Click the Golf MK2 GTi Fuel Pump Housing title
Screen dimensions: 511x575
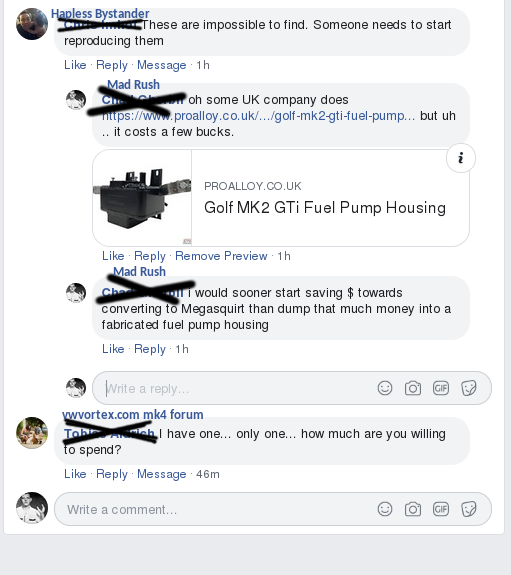[x=325, y=208]
